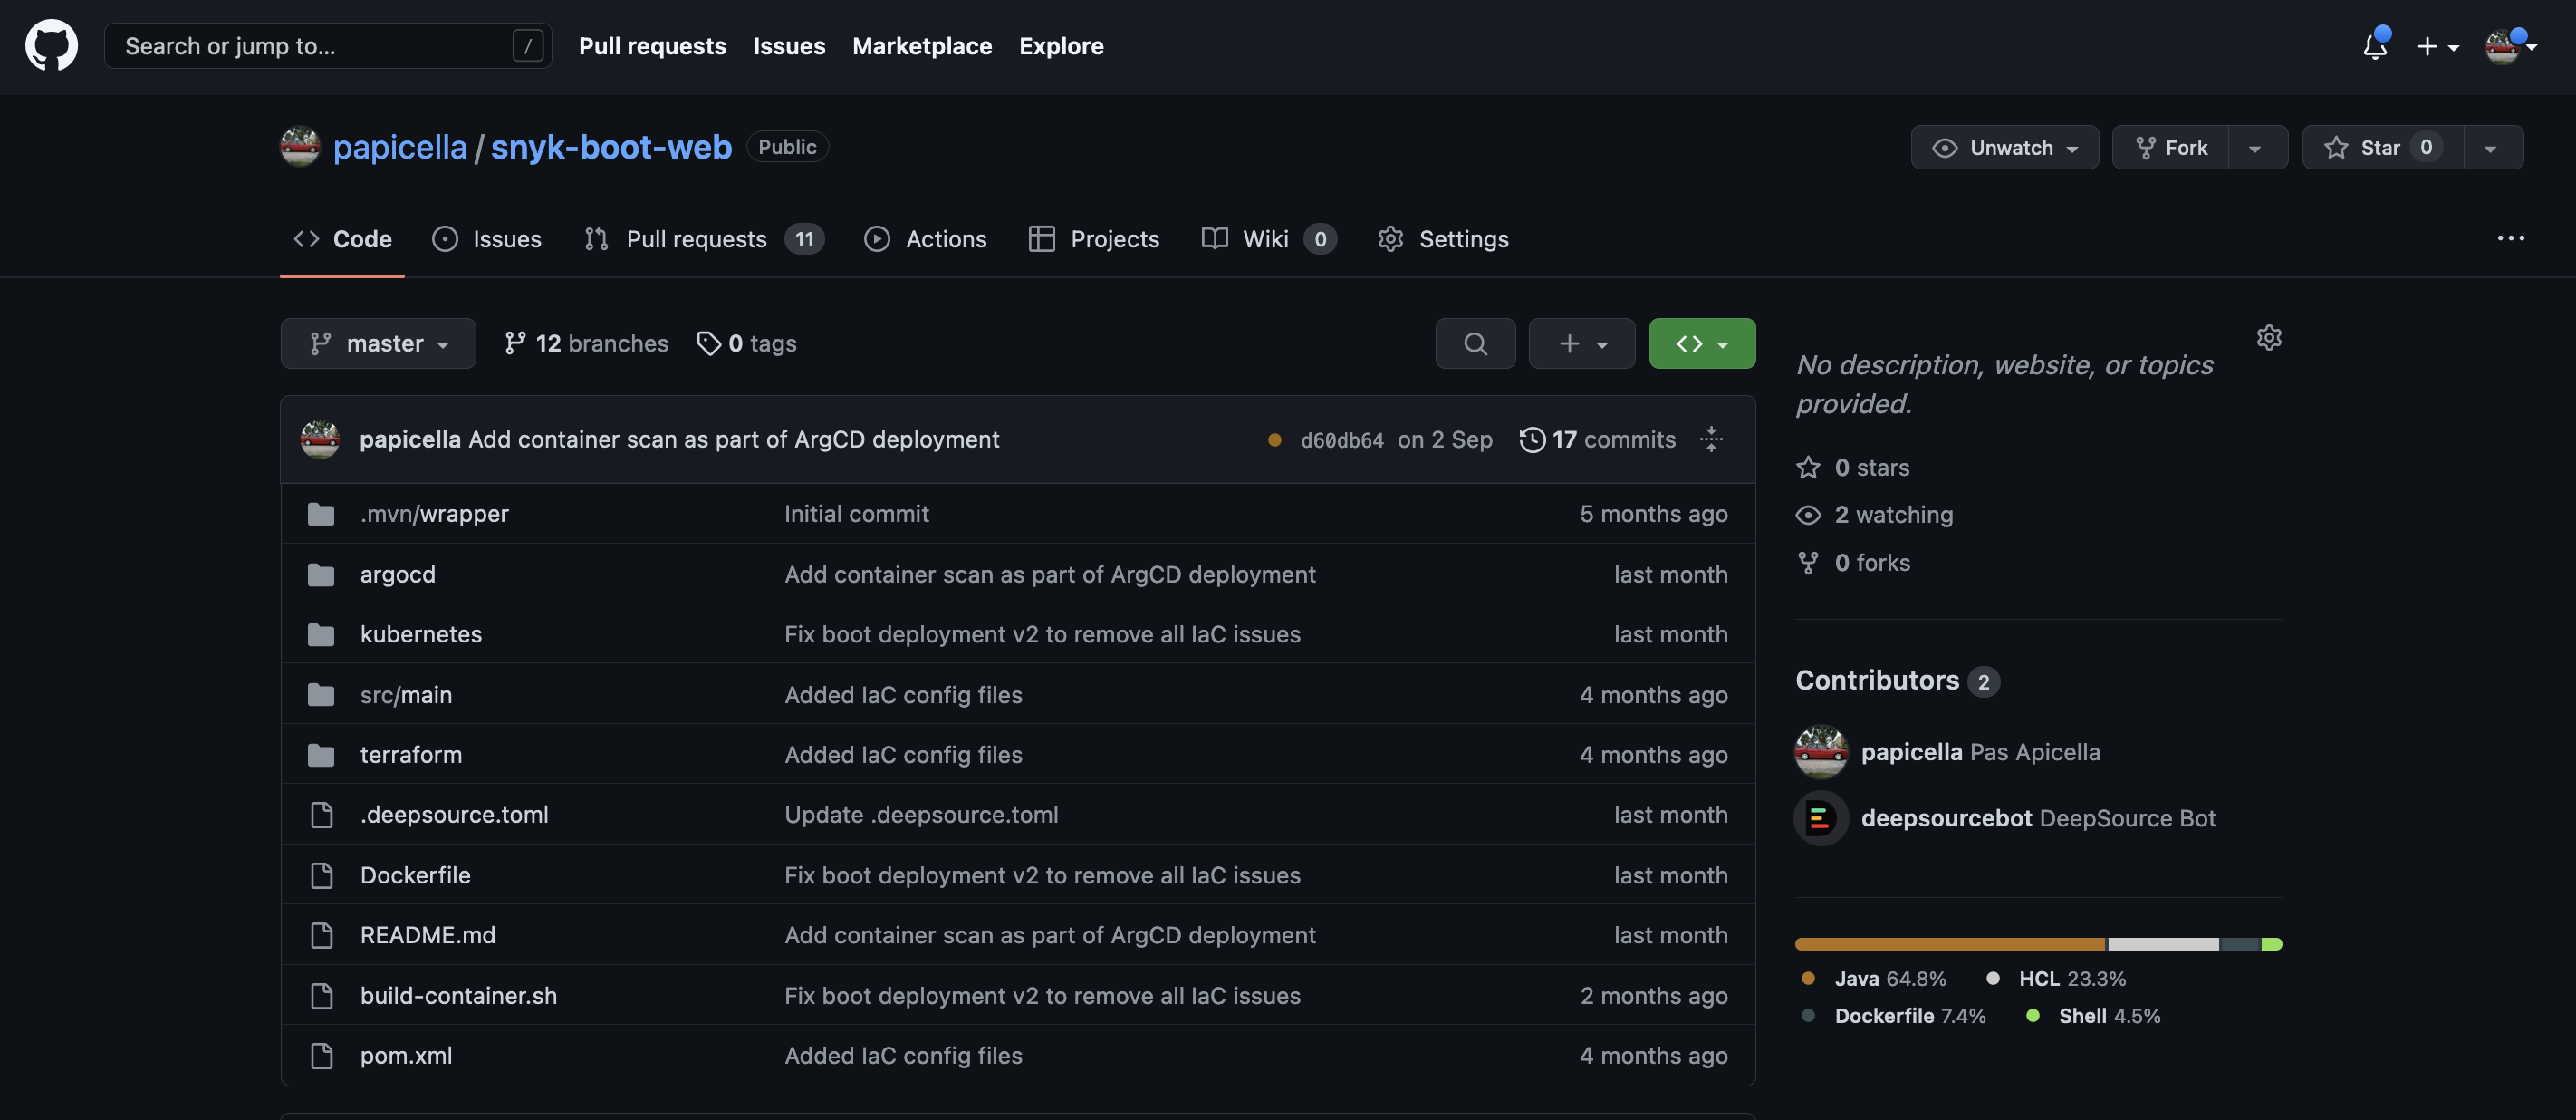Open the commit history clock icon
Screen dimensions: 2576x1120
(x=1531, y=440)
